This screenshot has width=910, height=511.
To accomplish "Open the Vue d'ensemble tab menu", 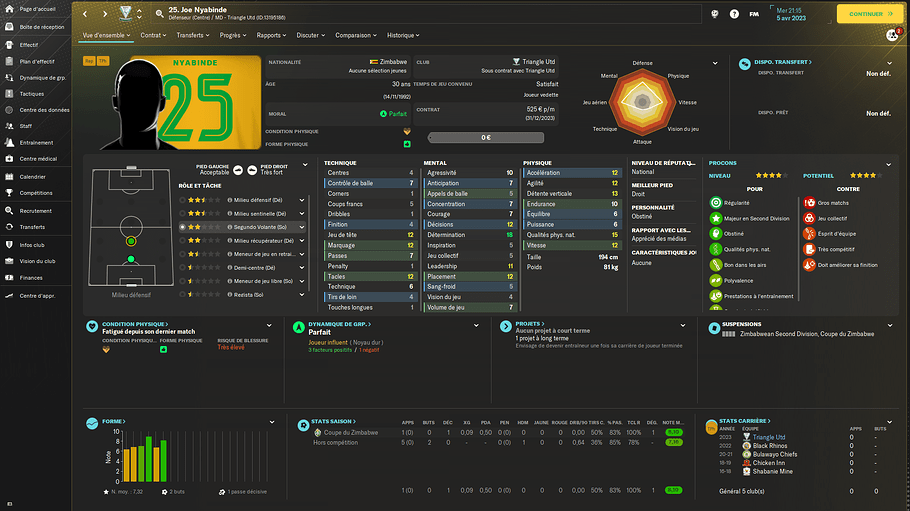I will click(106, 35).
